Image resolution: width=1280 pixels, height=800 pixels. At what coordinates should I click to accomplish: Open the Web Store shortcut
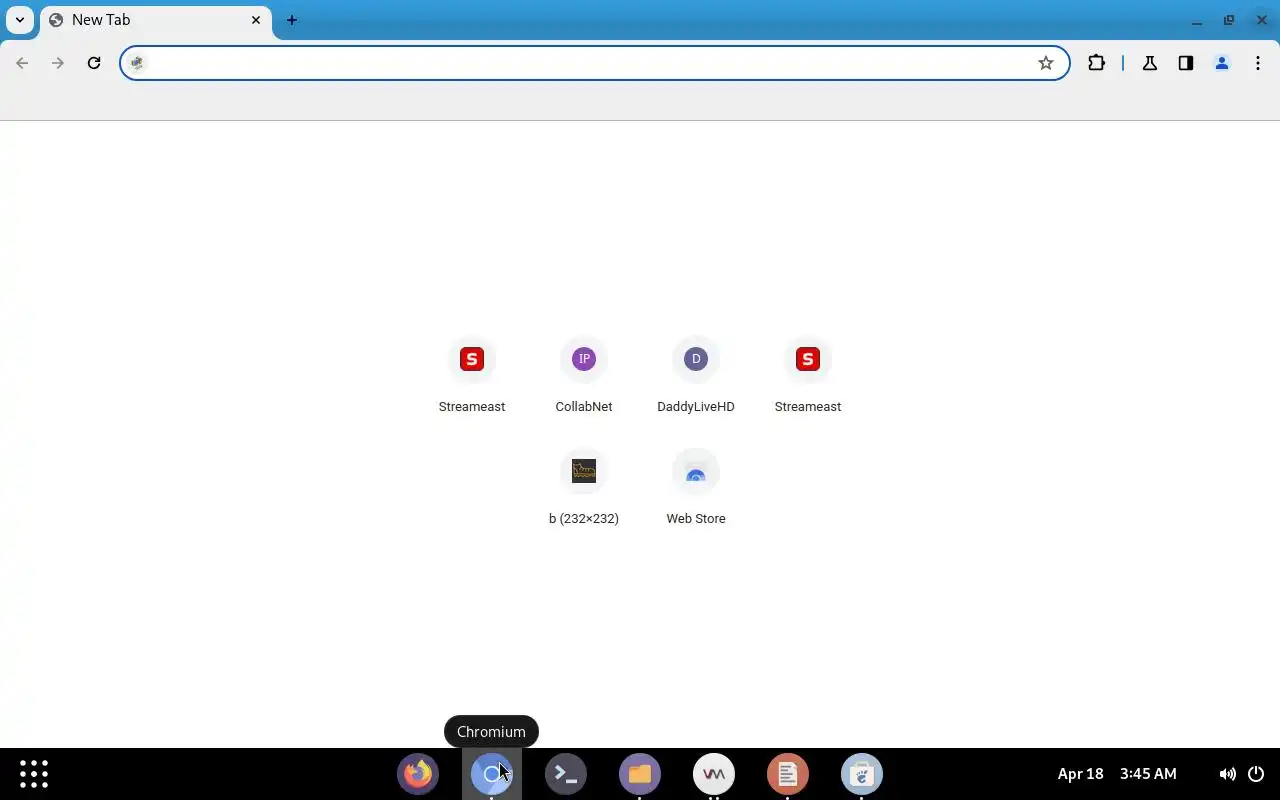tap(696, 488)
